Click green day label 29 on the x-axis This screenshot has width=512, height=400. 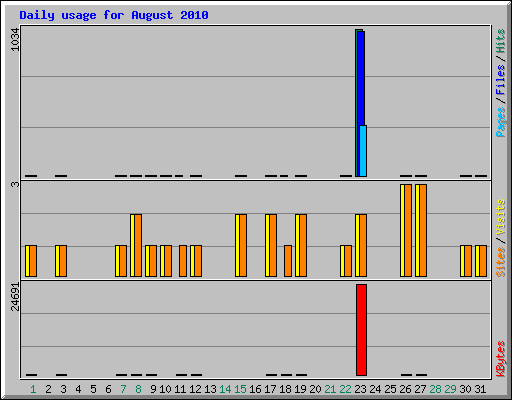tap(450, 389)
